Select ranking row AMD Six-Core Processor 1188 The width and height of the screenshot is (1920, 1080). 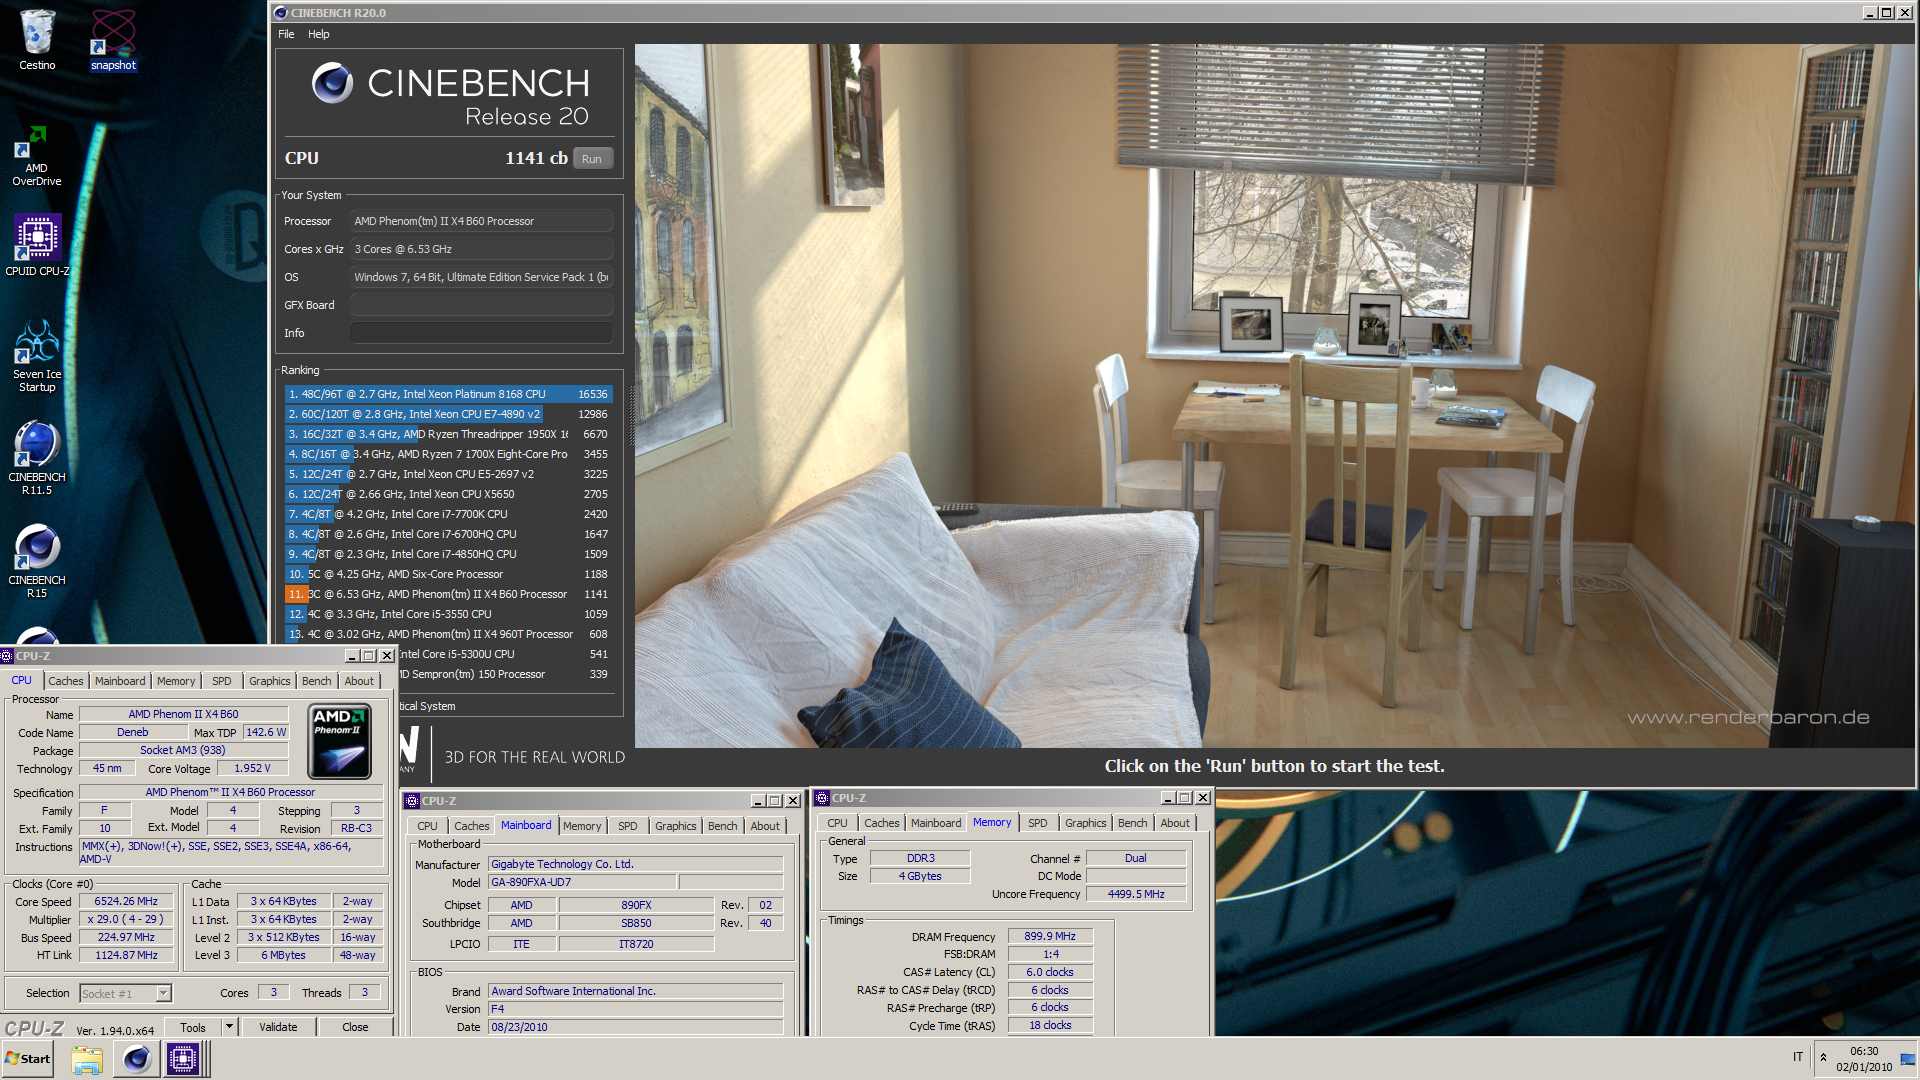coord(448,574)
